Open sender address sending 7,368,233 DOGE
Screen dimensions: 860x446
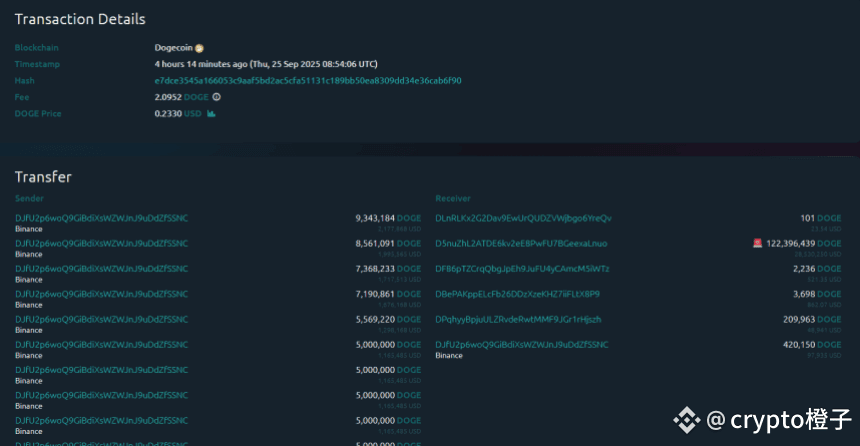101,269
